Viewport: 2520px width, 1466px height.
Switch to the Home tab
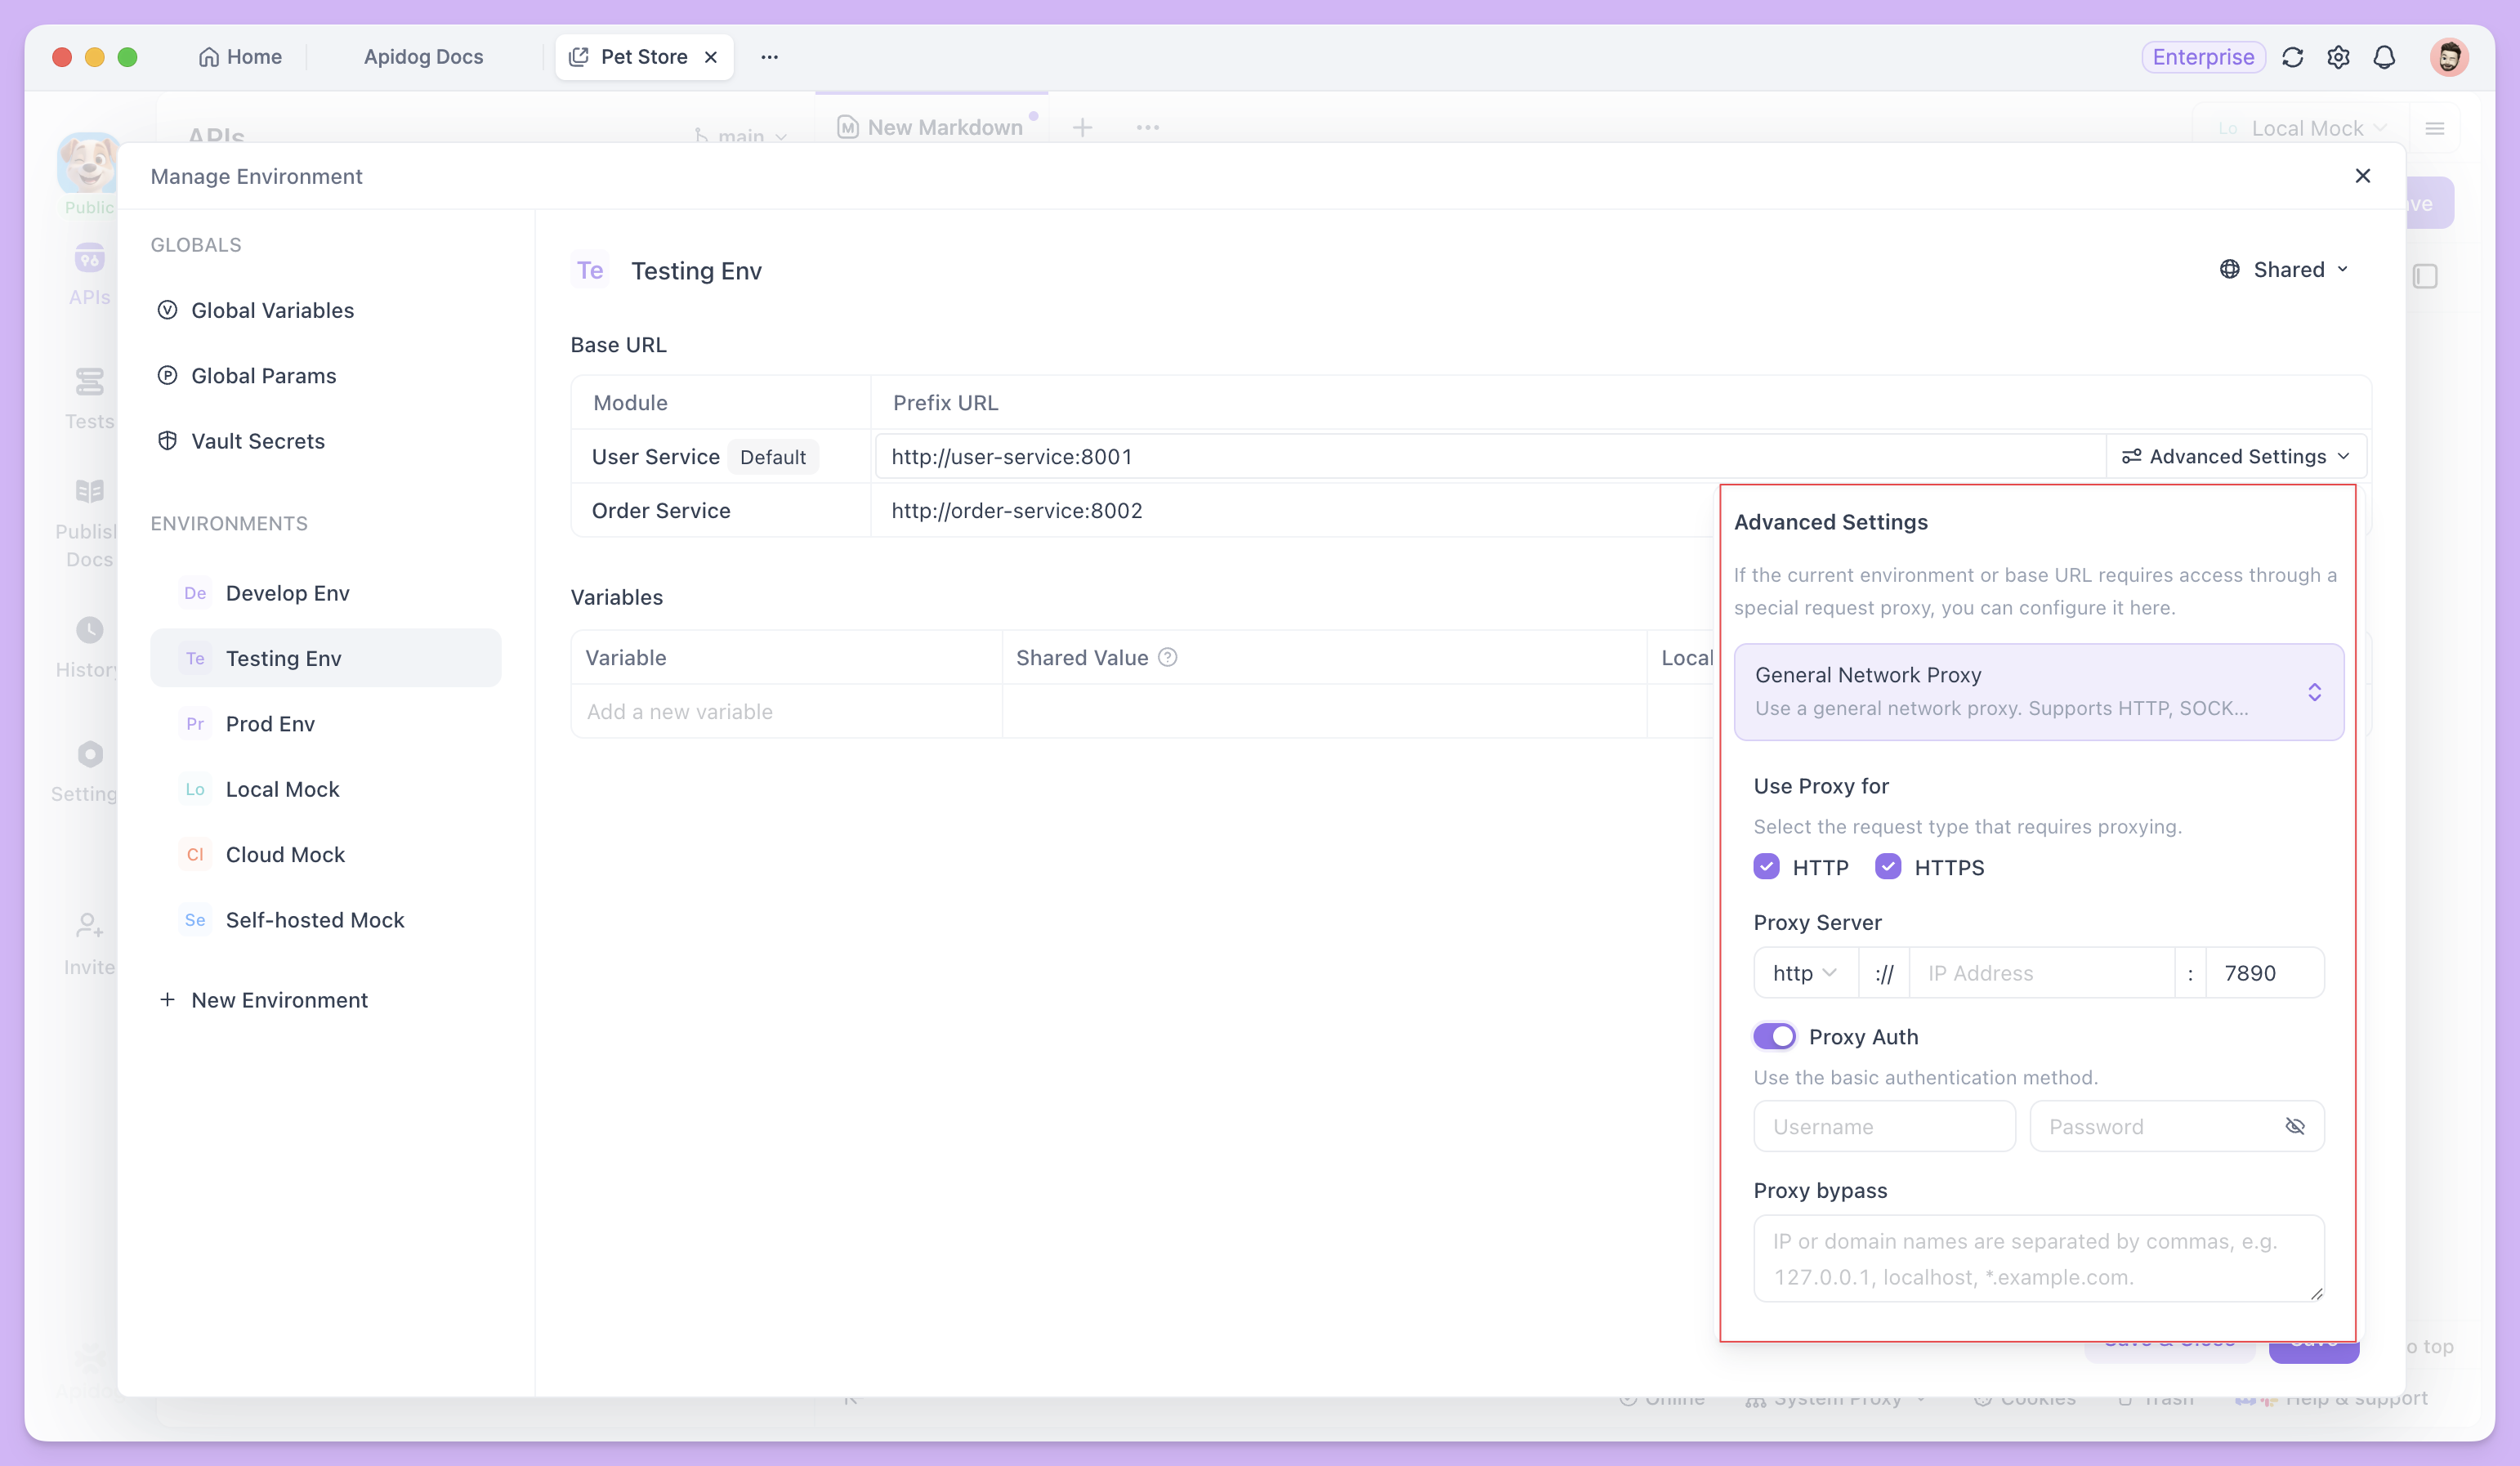(239, 57)
